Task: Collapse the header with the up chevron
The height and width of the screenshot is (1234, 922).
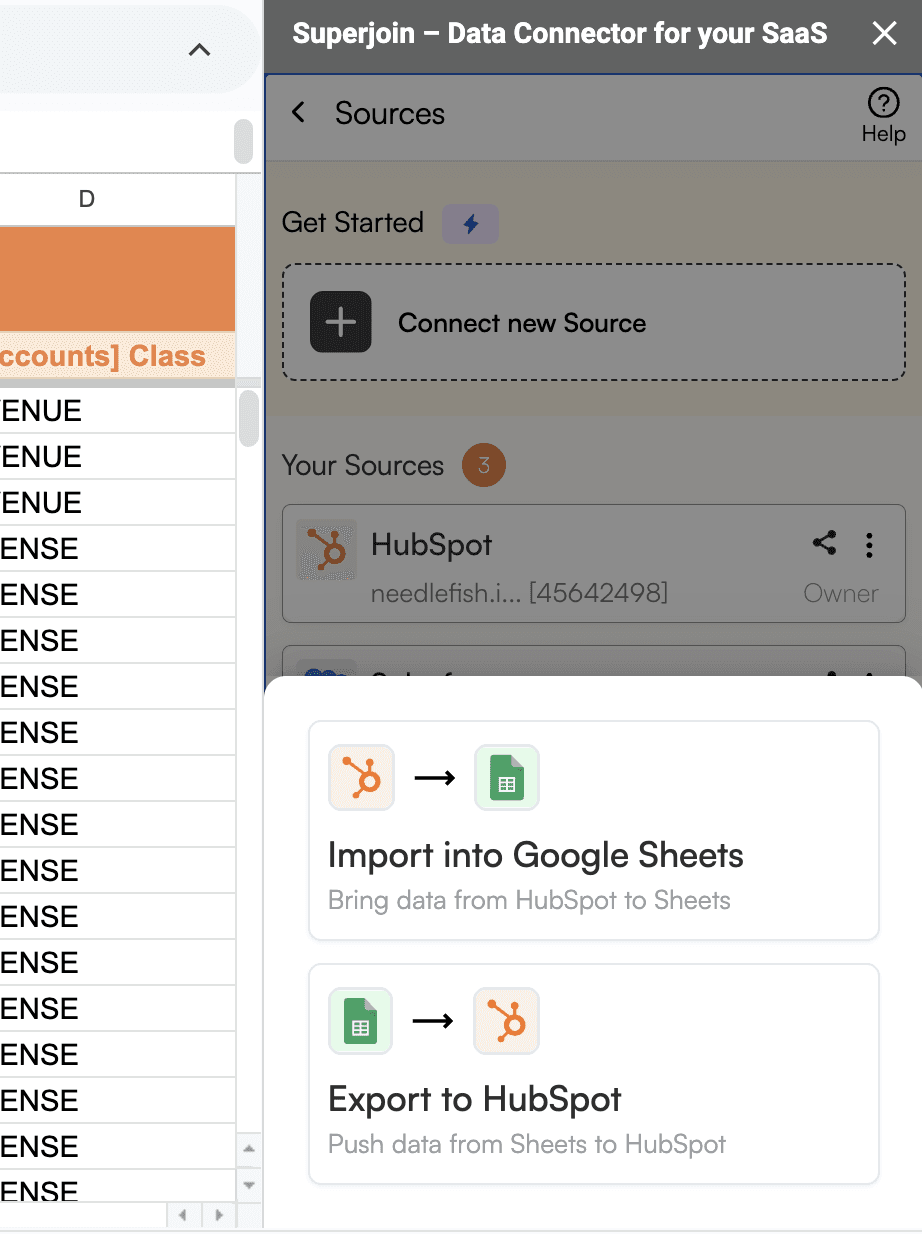Action: click(200, 50)
